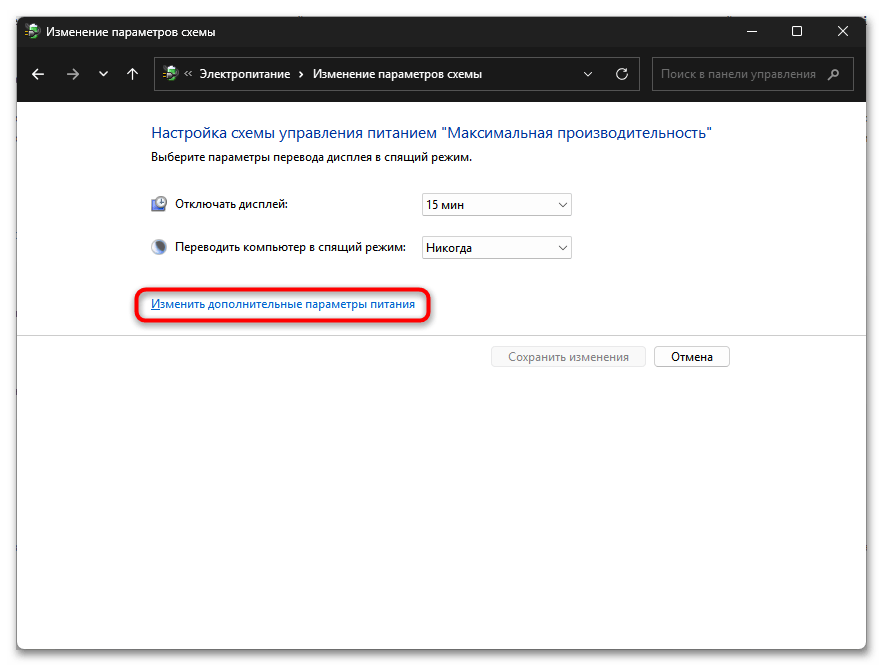Viewport: 883px width, 666px height.
Task: Open Переводить компьютер в спящий режим dropdown
Action: click(x=497, y=248)
